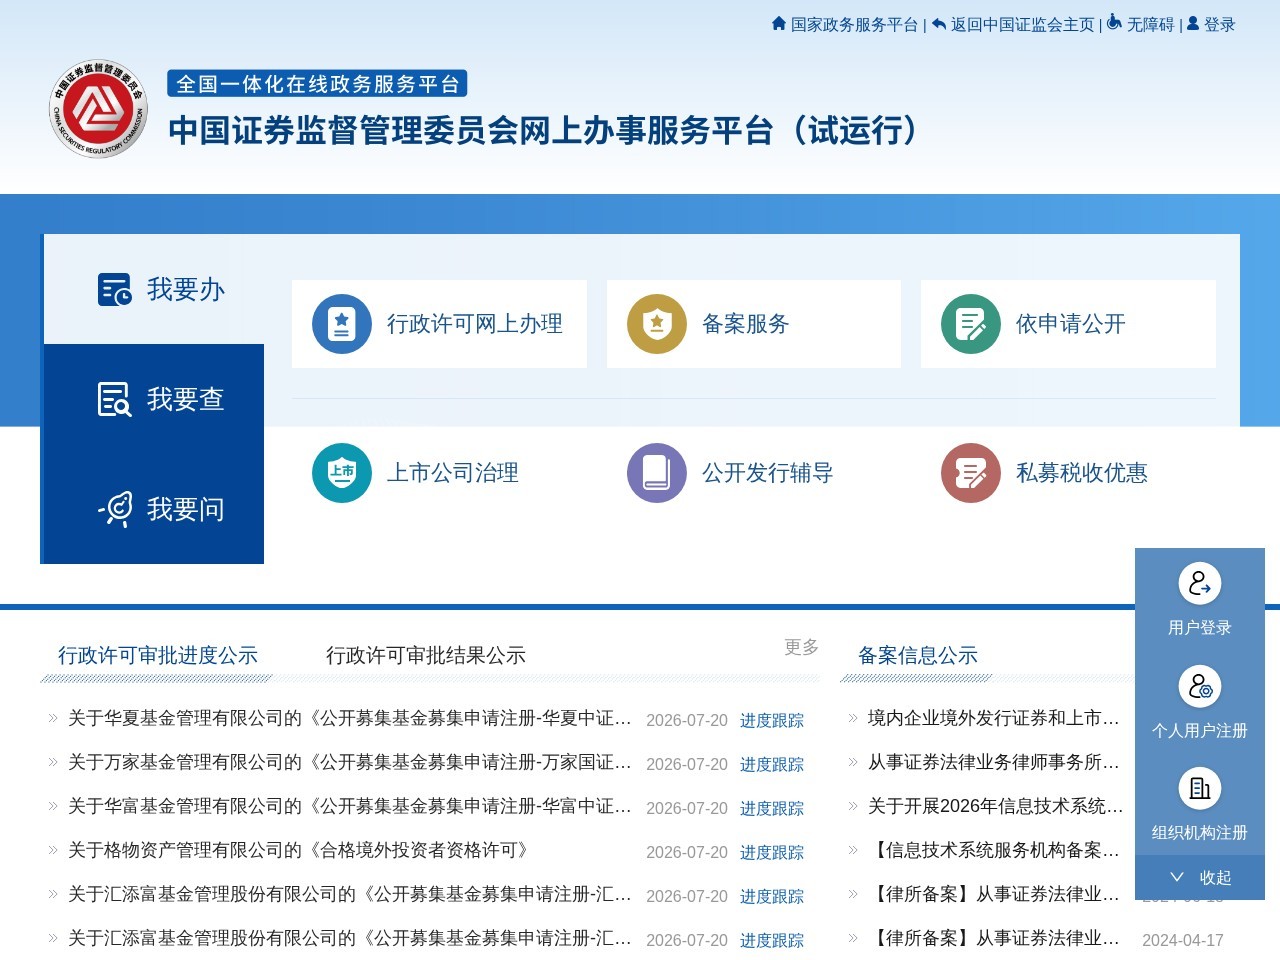Open the 国家政务服务平台 link
Screen dimensions: 1280x960
click(854, 24)
